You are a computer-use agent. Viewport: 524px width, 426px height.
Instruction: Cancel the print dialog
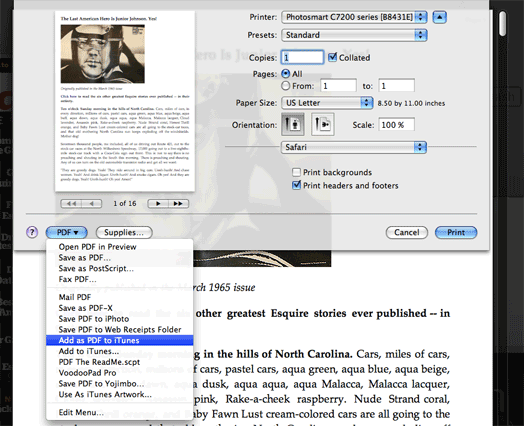click(x=407, y=233)
